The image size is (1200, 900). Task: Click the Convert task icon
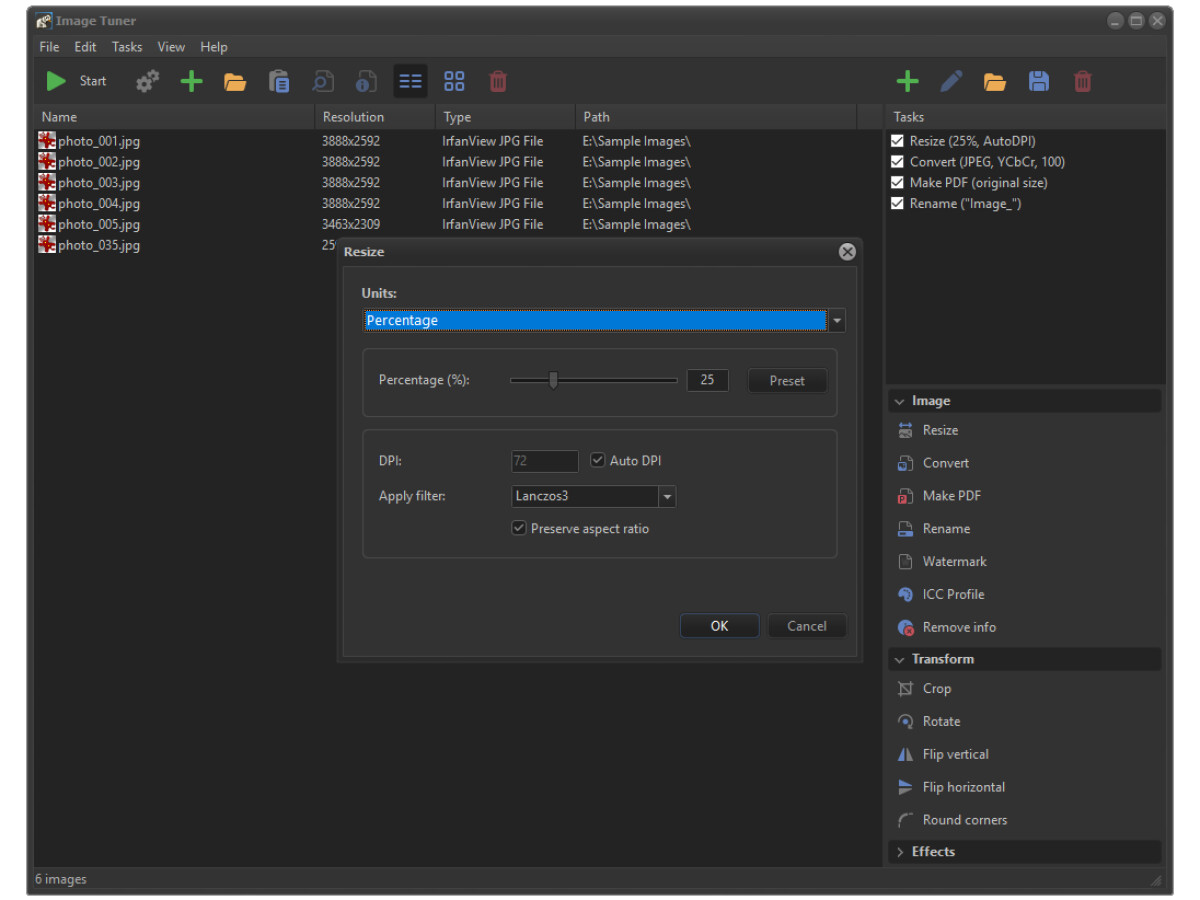[x=906, y=463]
